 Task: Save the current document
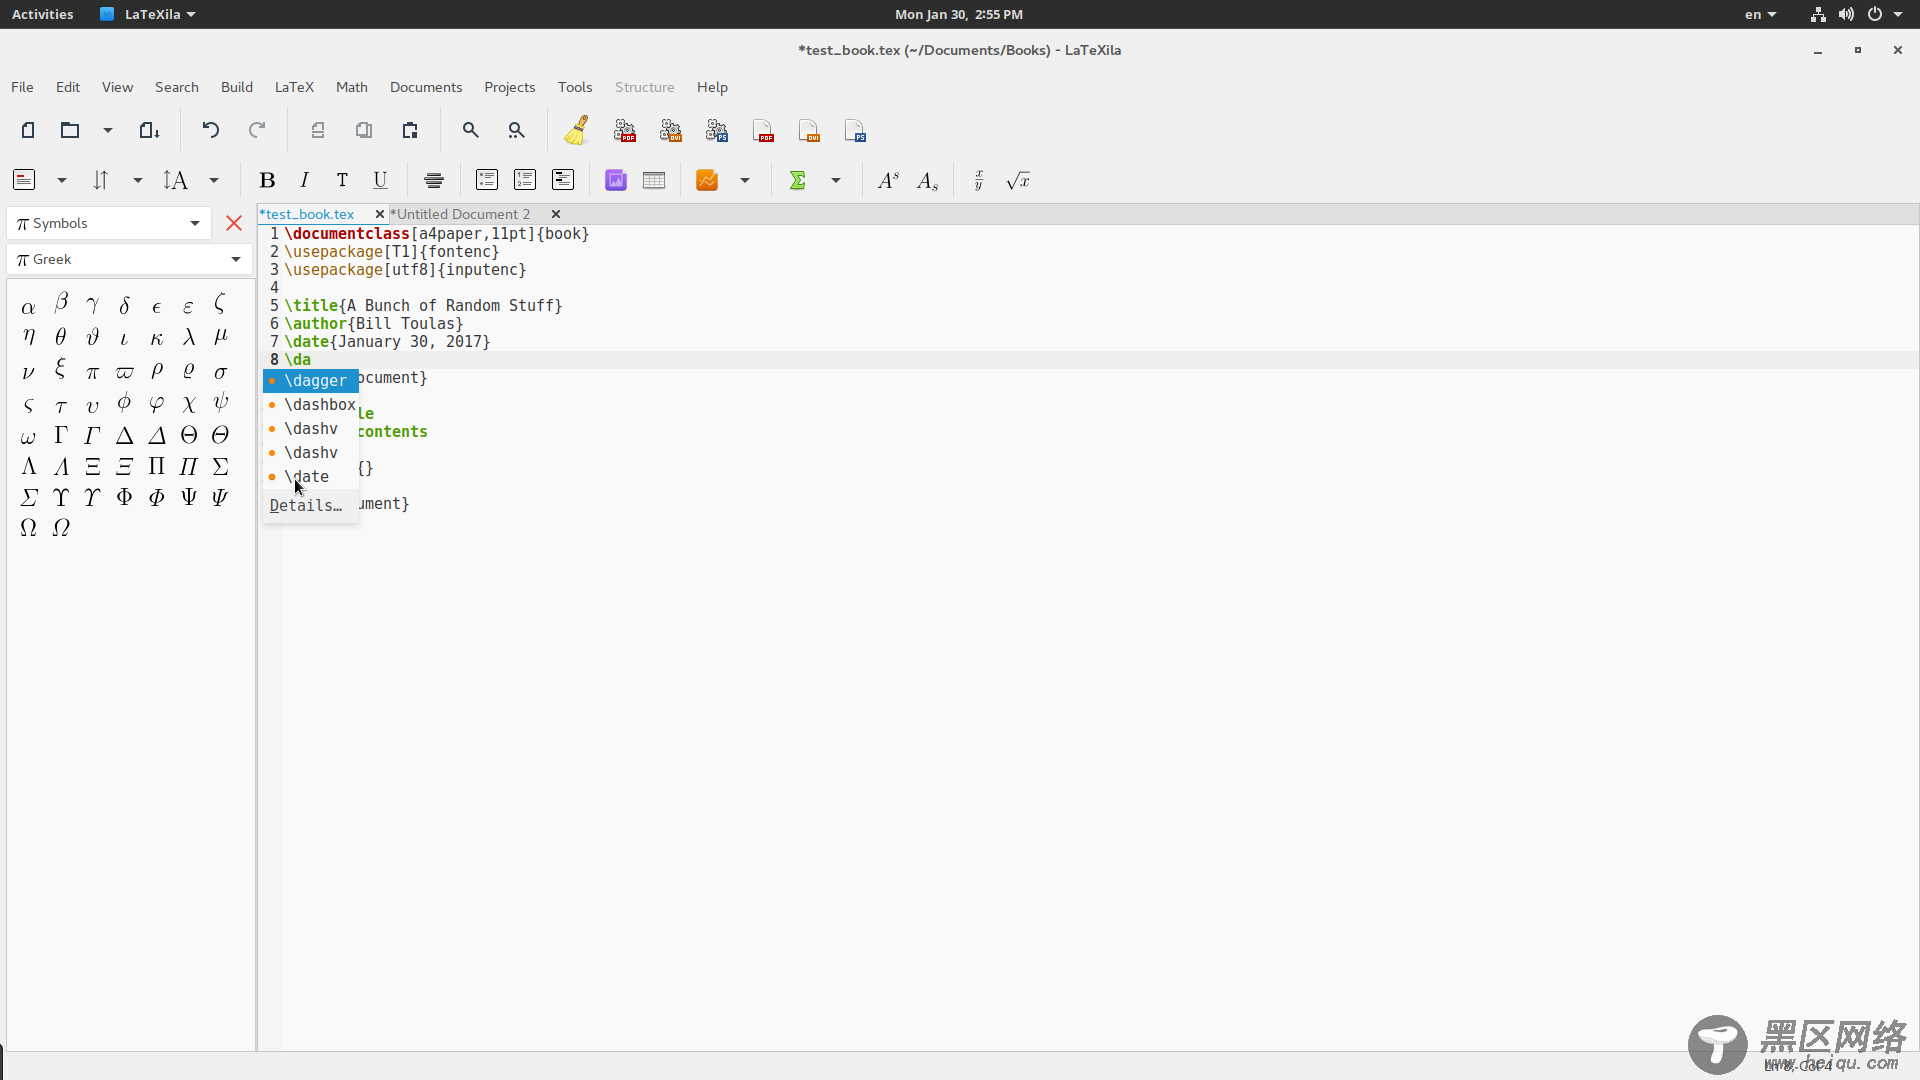(149, 130)
